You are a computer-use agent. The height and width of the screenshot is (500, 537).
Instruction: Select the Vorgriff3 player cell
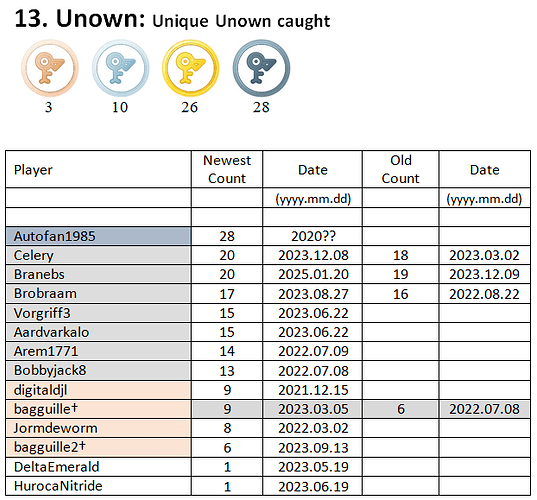pos(99,313)
